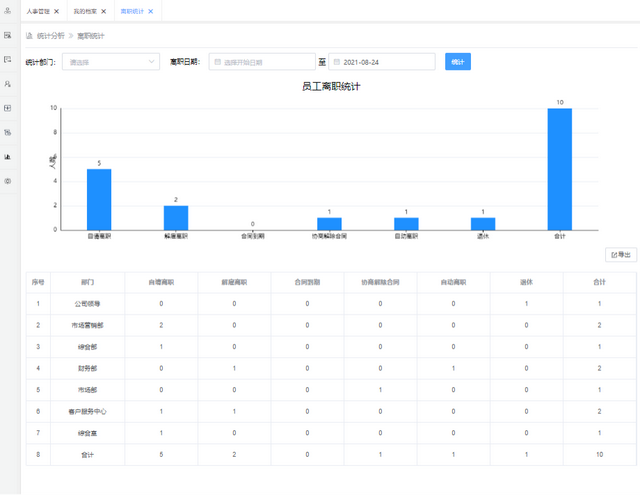Click the 统计分析 breadcrumb link

pyautogui.click(x=50, y=36)
